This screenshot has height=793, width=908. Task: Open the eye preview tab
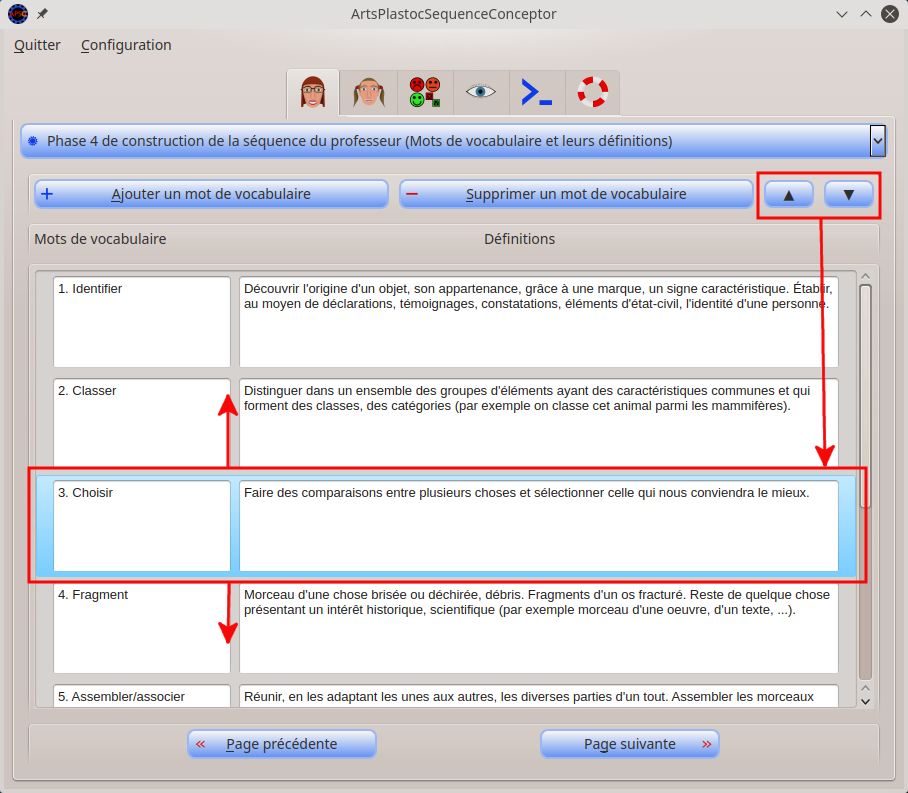click(x=481, y=93)
